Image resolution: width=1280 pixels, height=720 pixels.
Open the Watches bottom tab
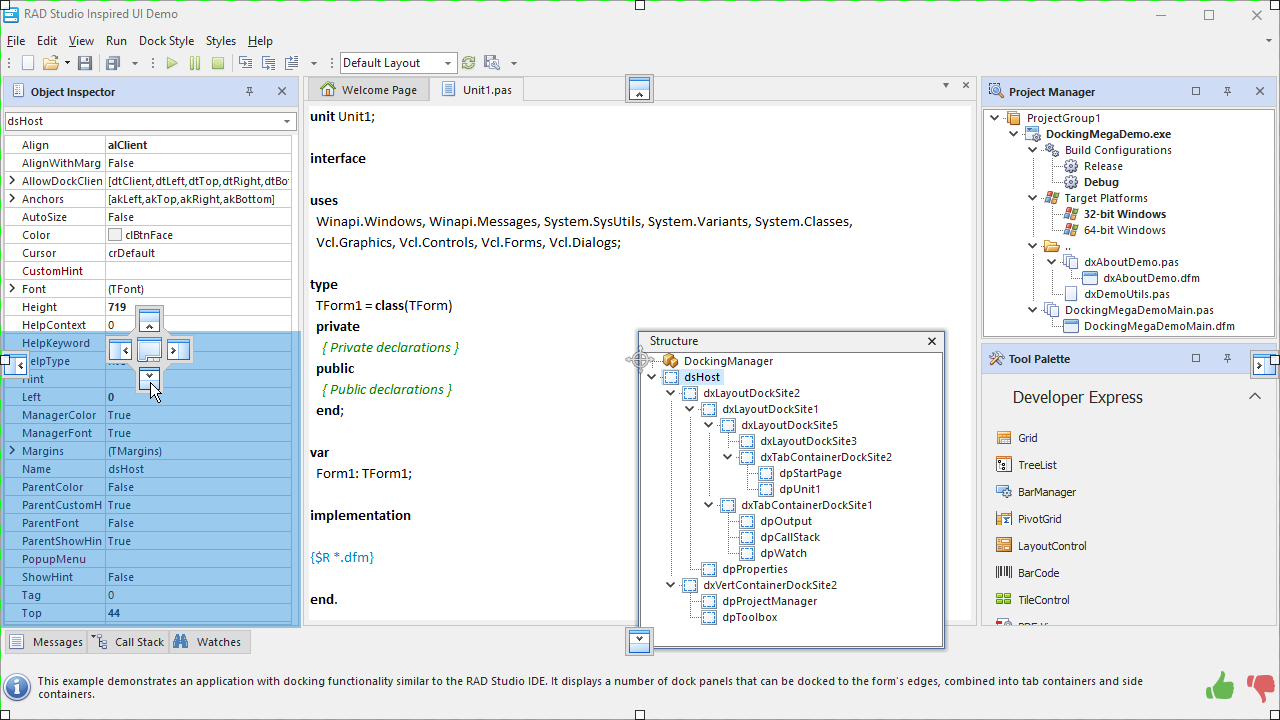(x=208, y=642)
